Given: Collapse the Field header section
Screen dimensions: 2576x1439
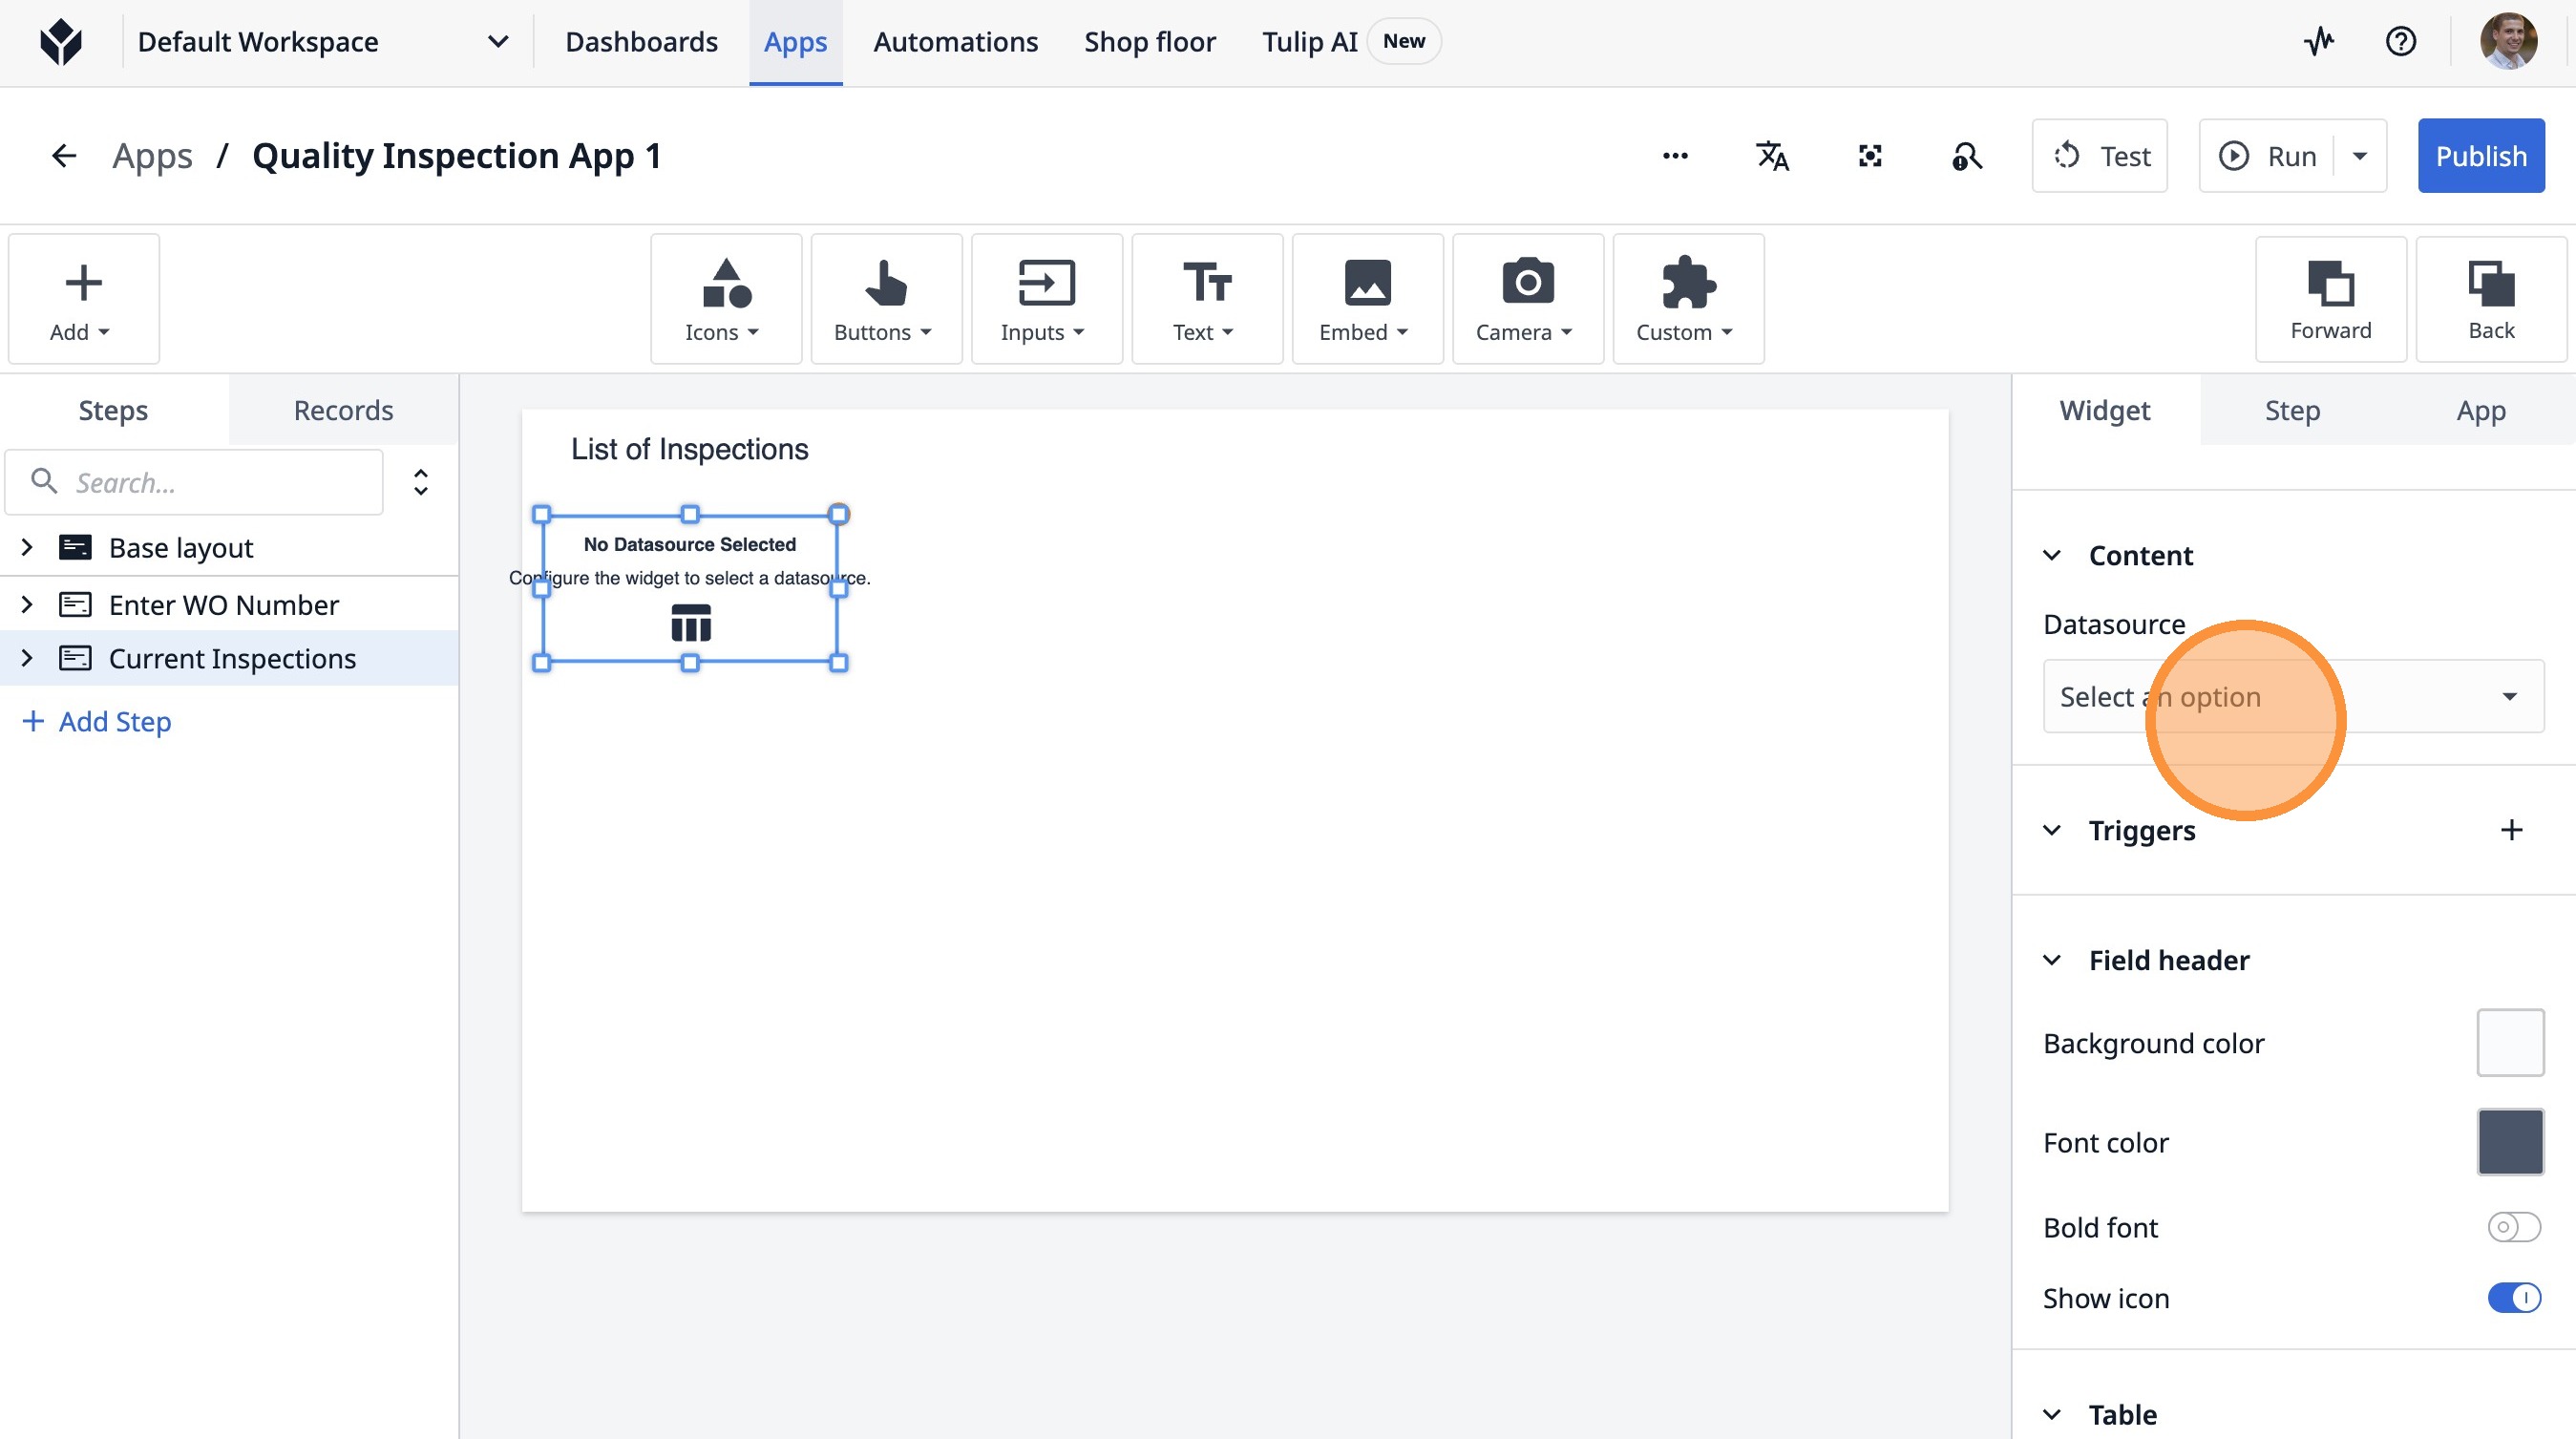Looking at the screenshot, I should click(x=2052, y=960).
